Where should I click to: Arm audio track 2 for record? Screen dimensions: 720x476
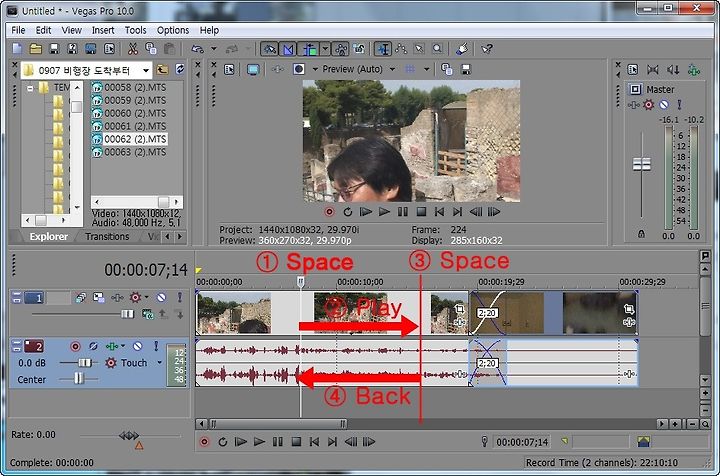tap(75, 346)
